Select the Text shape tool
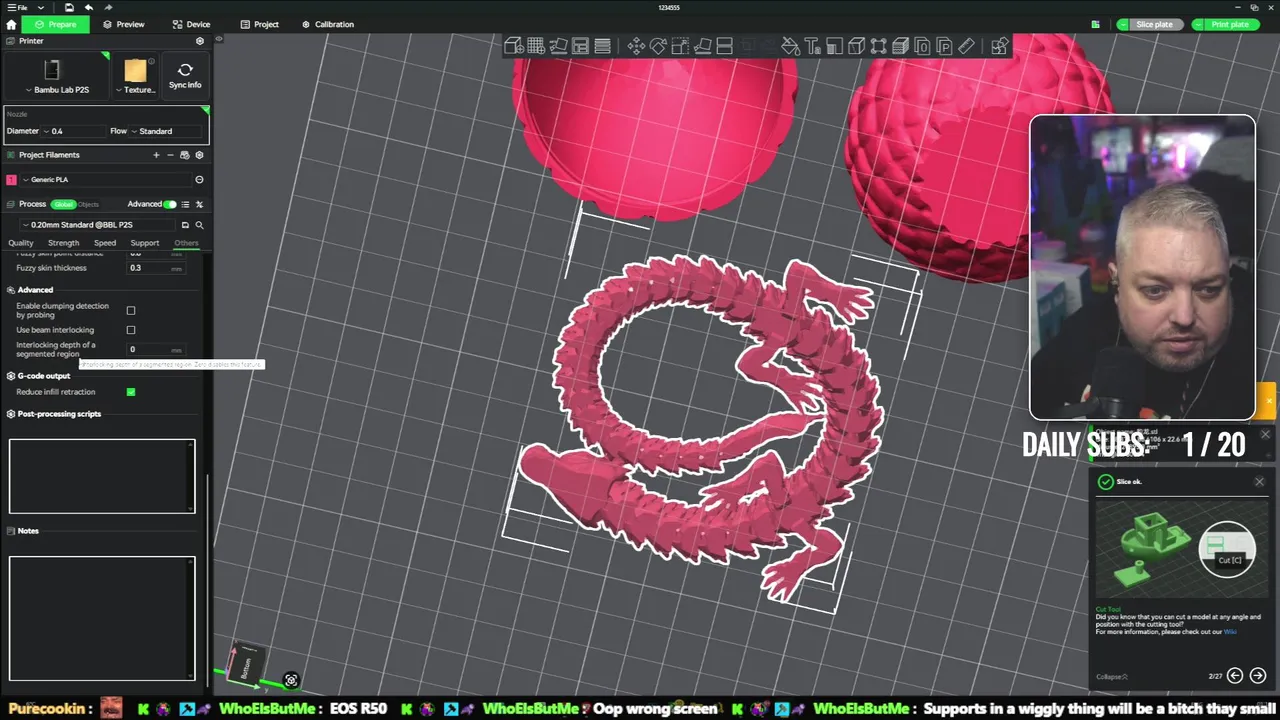 click(813, 46)
